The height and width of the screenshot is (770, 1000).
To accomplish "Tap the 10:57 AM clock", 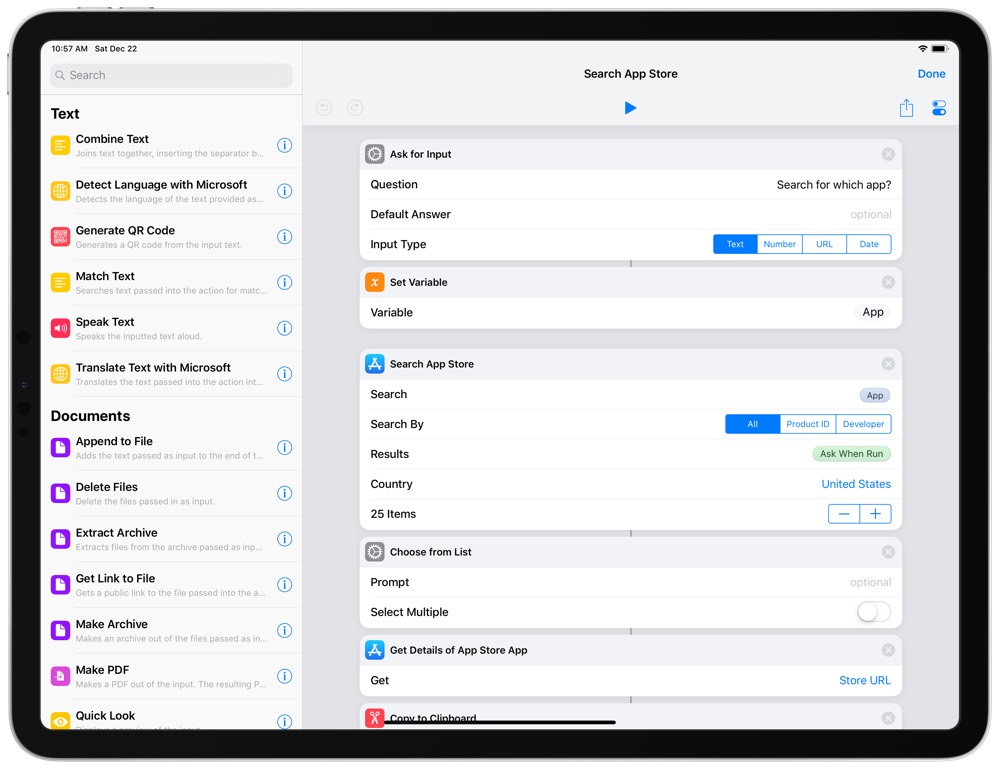I will (x=70, y=48).
